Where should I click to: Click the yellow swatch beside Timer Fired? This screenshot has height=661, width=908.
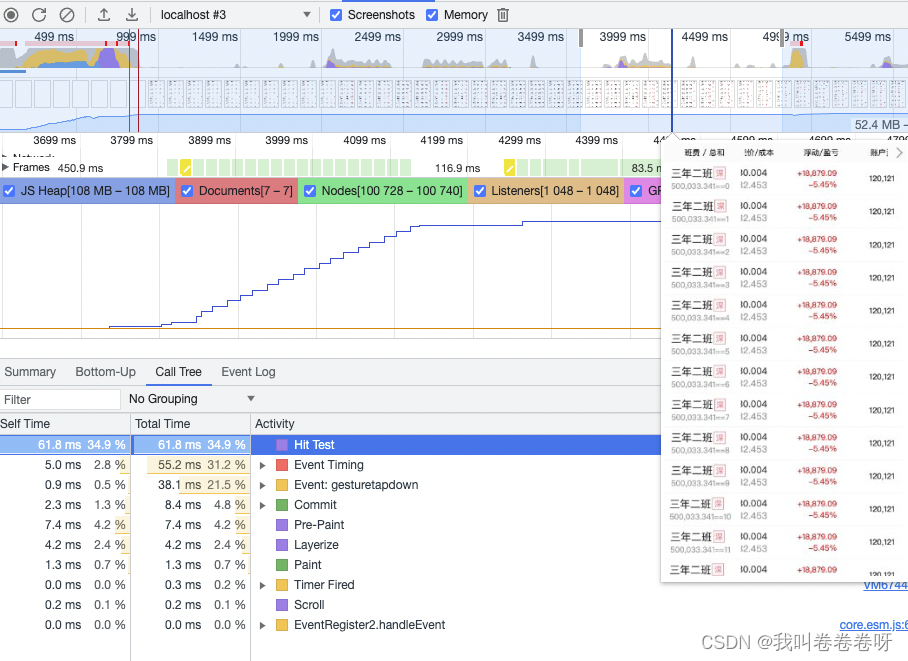282,585
